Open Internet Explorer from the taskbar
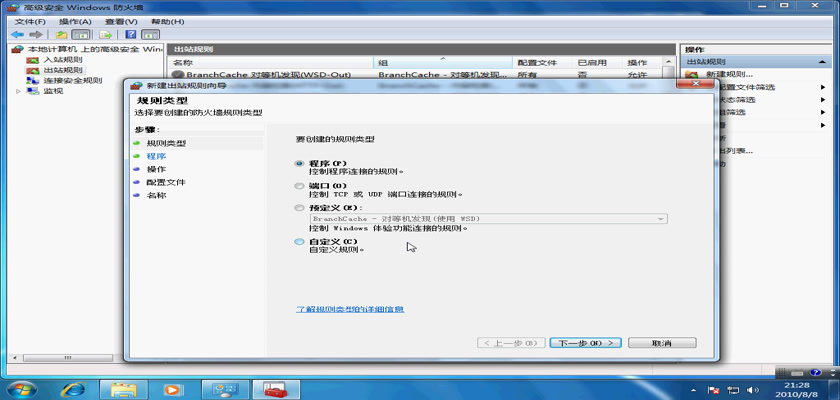The height and width of the screenshot is (400, 840). point(73,387)
